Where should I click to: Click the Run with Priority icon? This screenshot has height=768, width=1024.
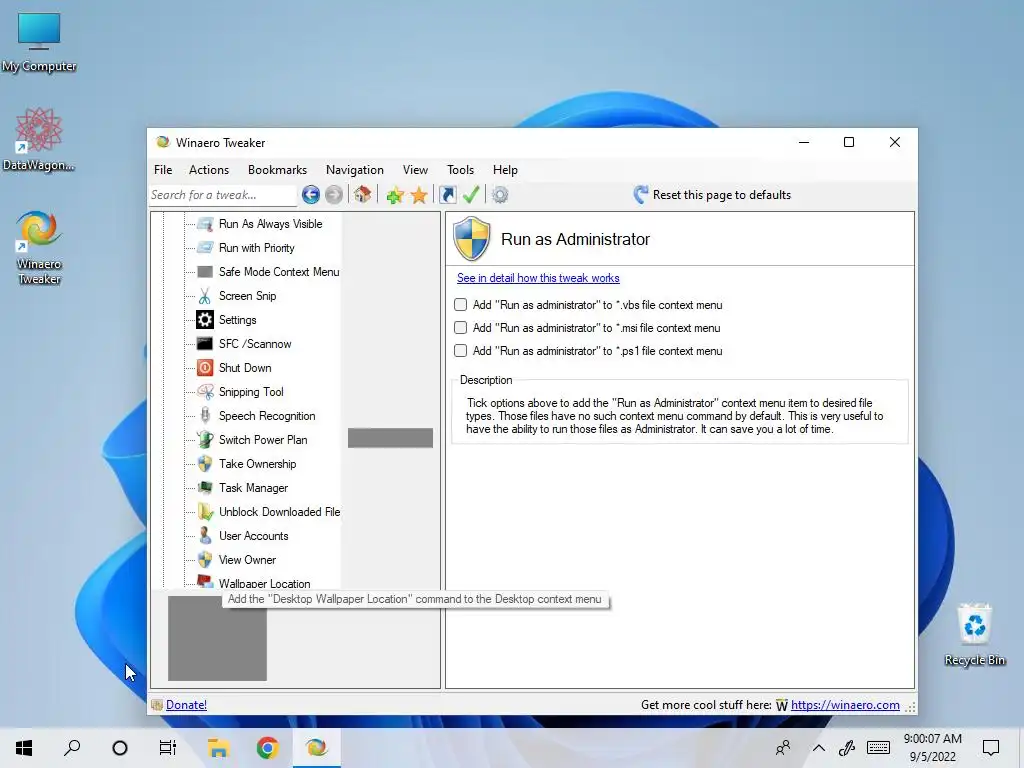[205, 248]
